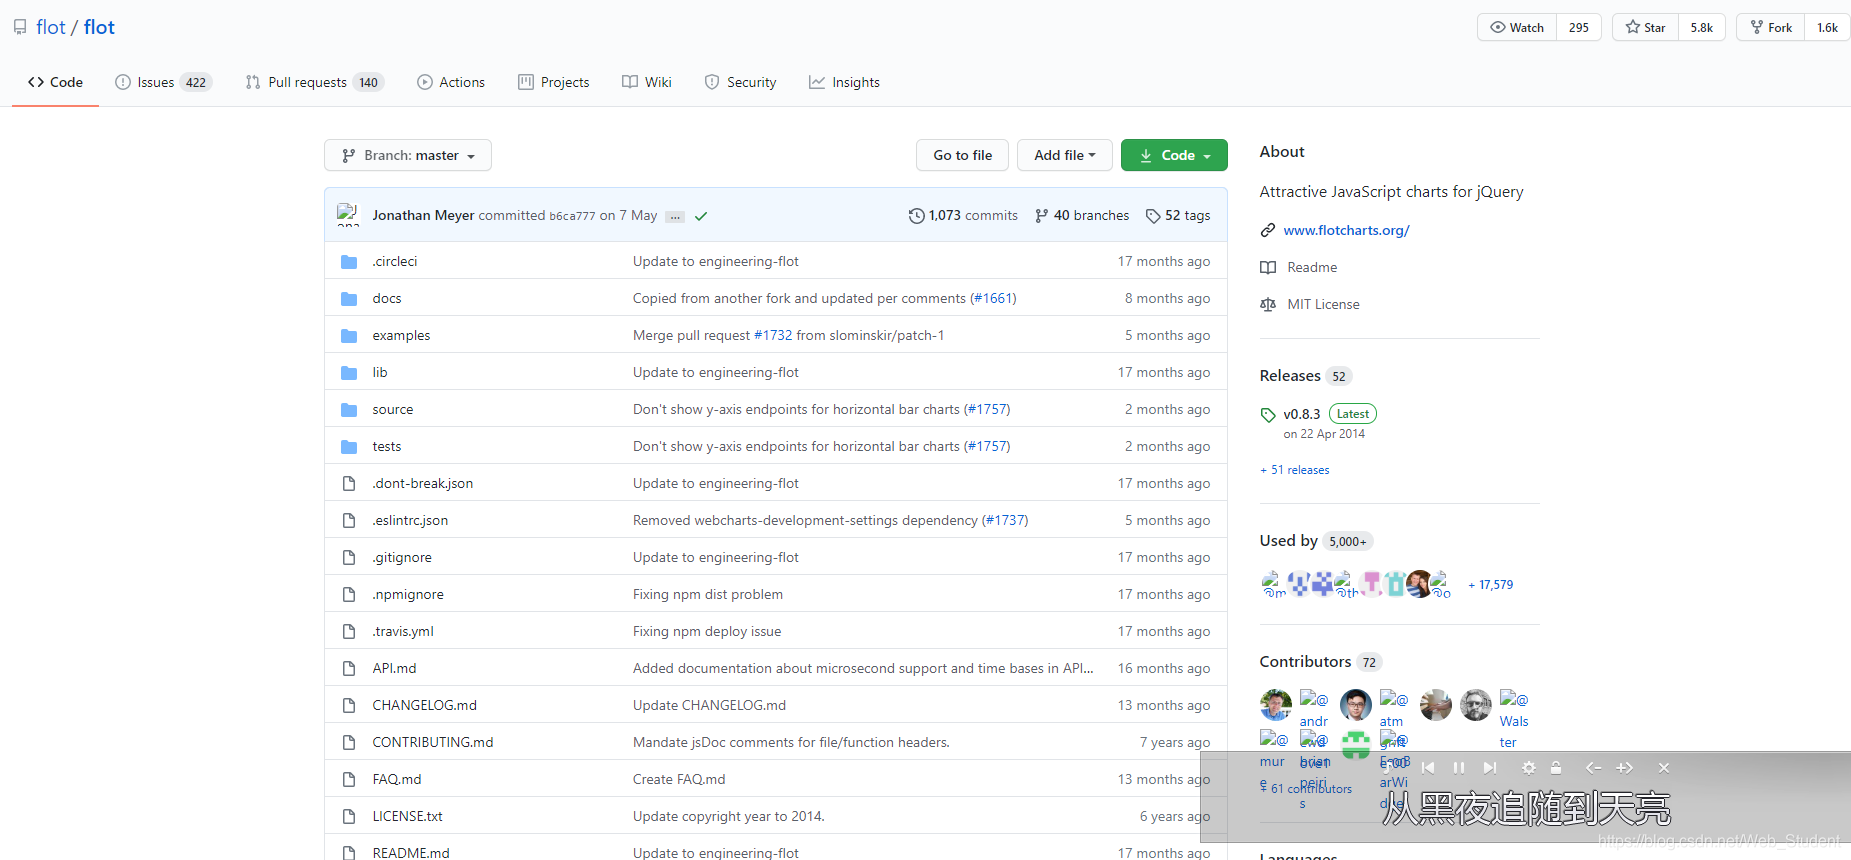View the Insights tab
This screenshot has height=860, width=1851.
click(x=845, y=82)
